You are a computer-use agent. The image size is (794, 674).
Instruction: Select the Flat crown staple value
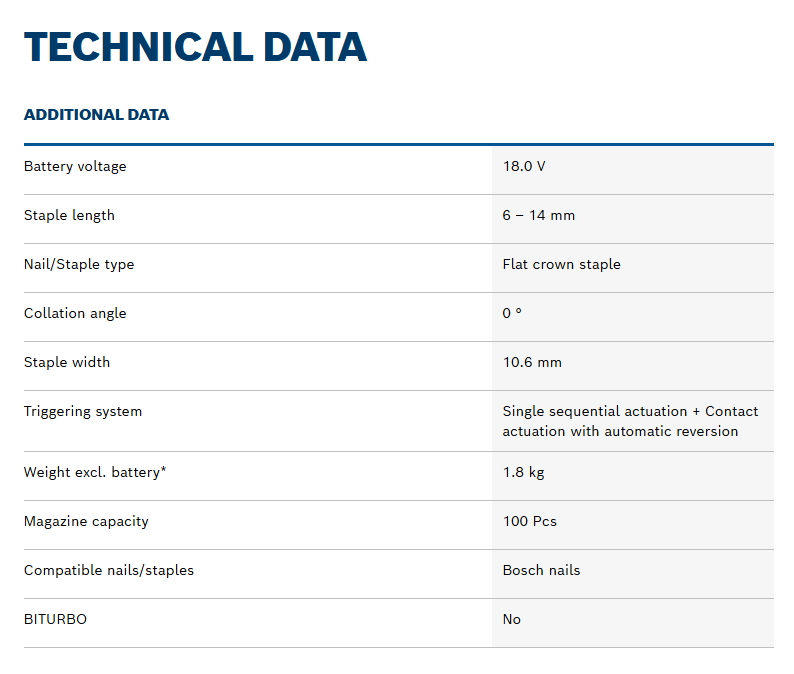coord(561,264)
